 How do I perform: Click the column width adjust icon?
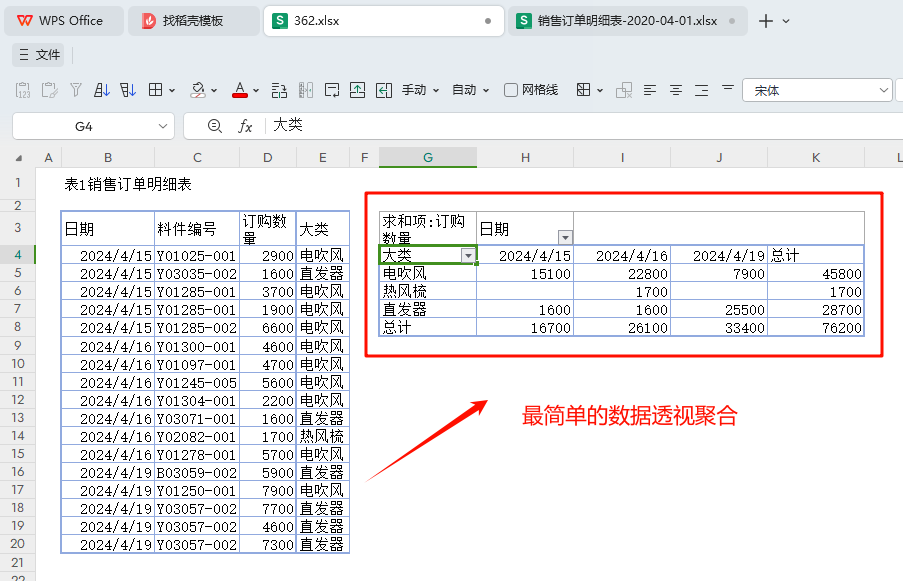pyautogui.click(x=306, y=90)
